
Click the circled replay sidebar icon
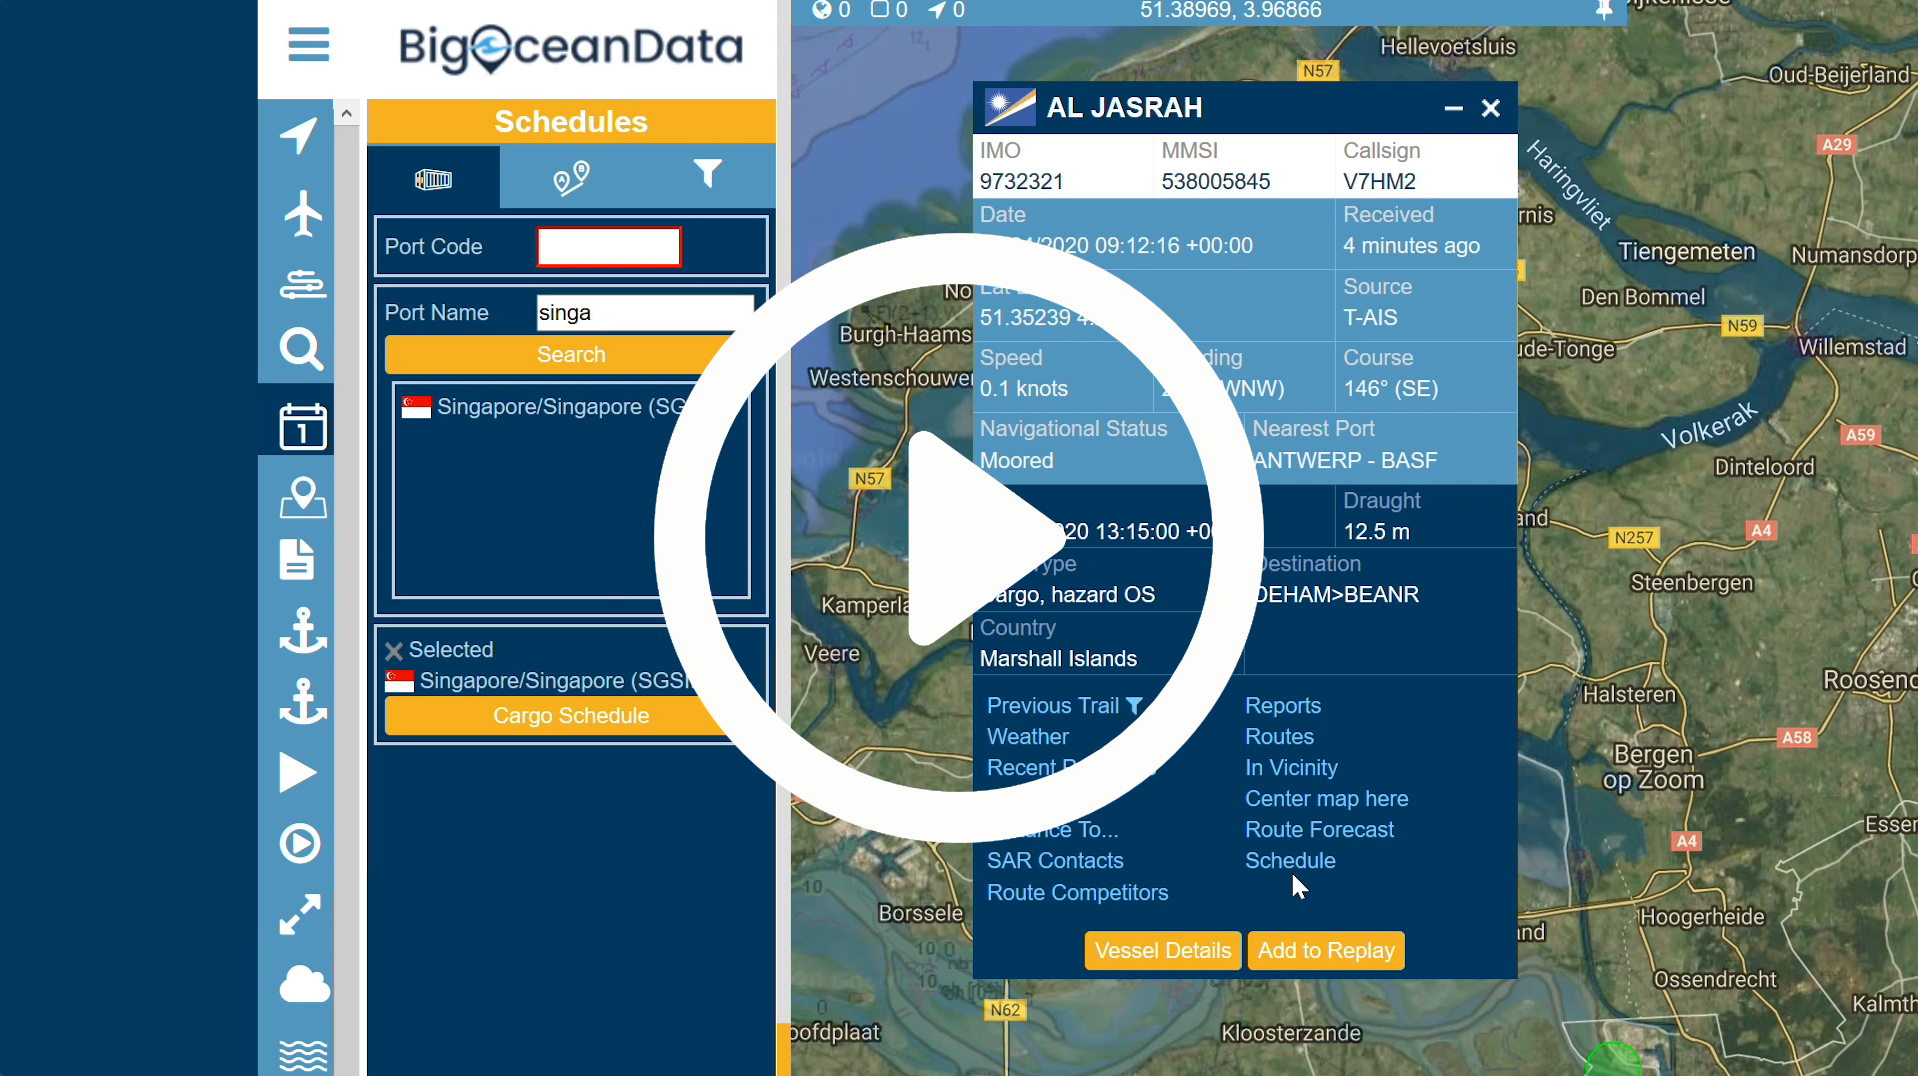pos(299,843)
